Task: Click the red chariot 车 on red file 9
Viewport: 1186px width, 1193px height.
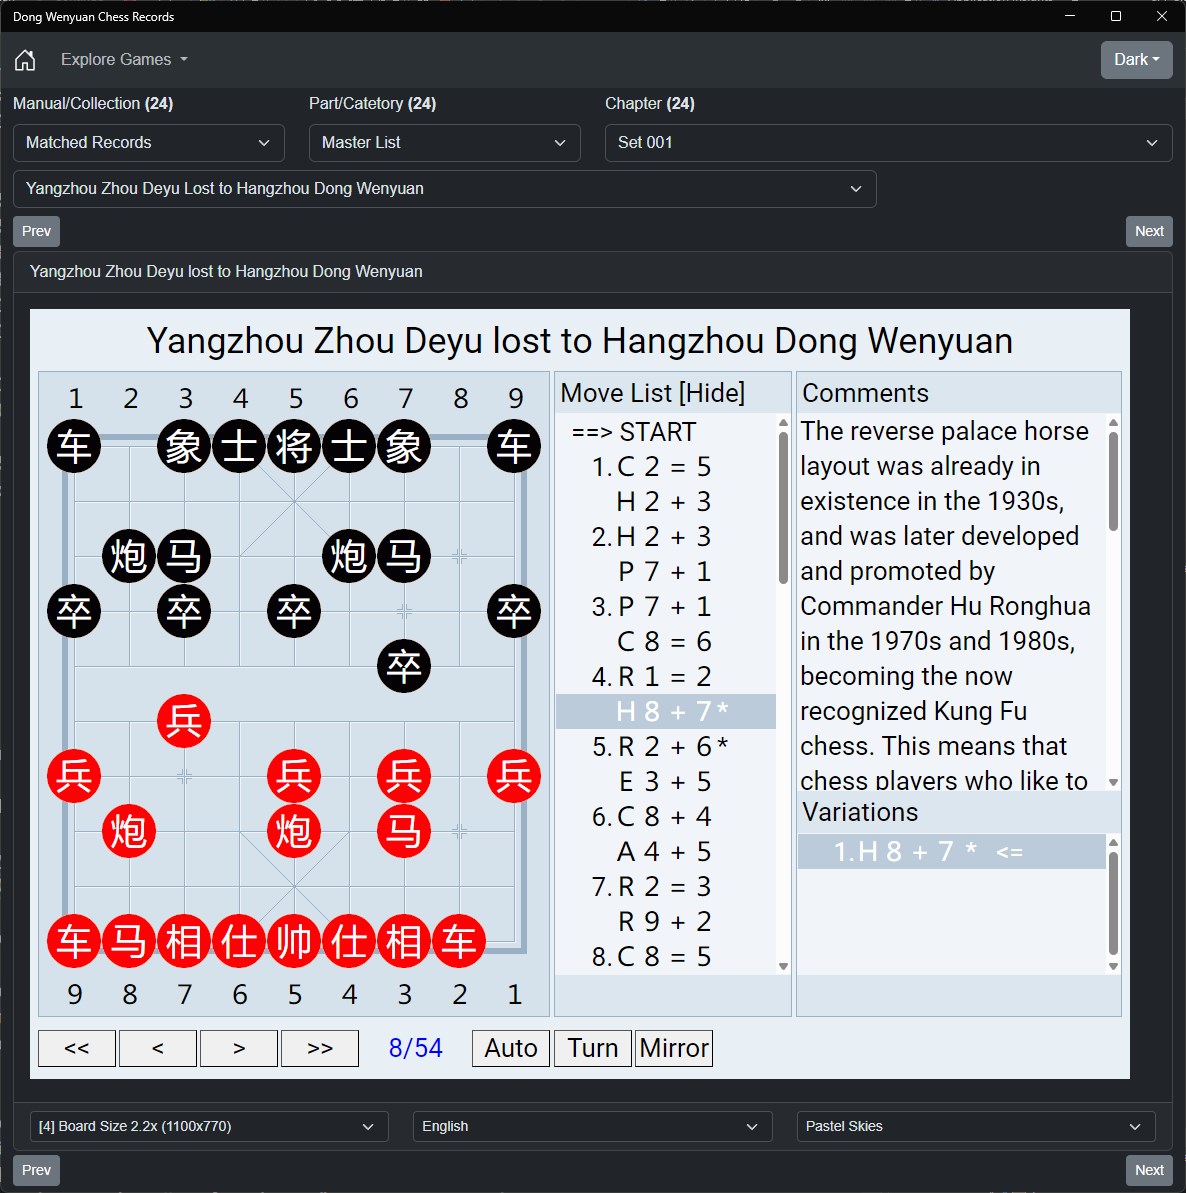Action: tap(74, 941)
